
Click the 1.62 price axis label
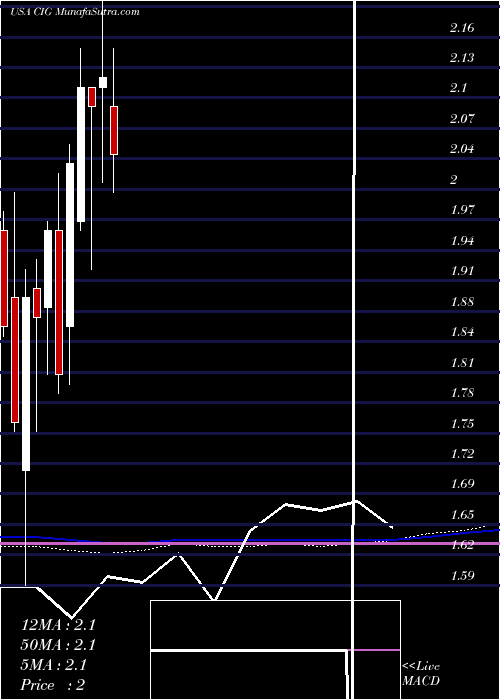click(462, 545)
